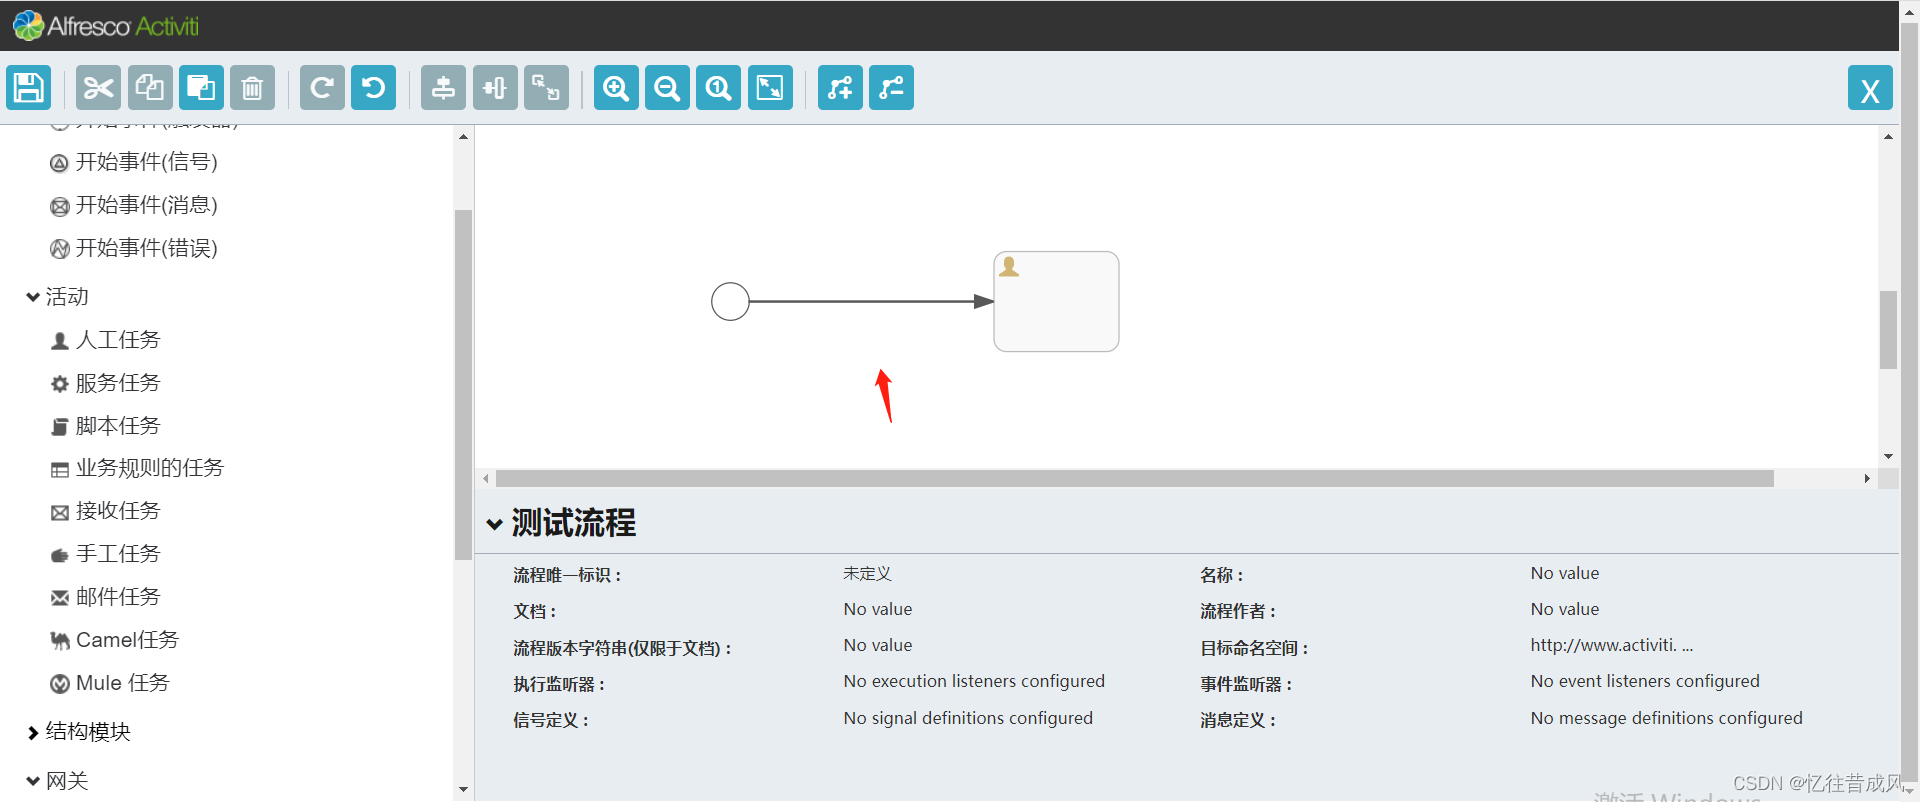The image size is (1920, 802).
Task: Pick 人工任务 from the palette
Action: (106, 340)
